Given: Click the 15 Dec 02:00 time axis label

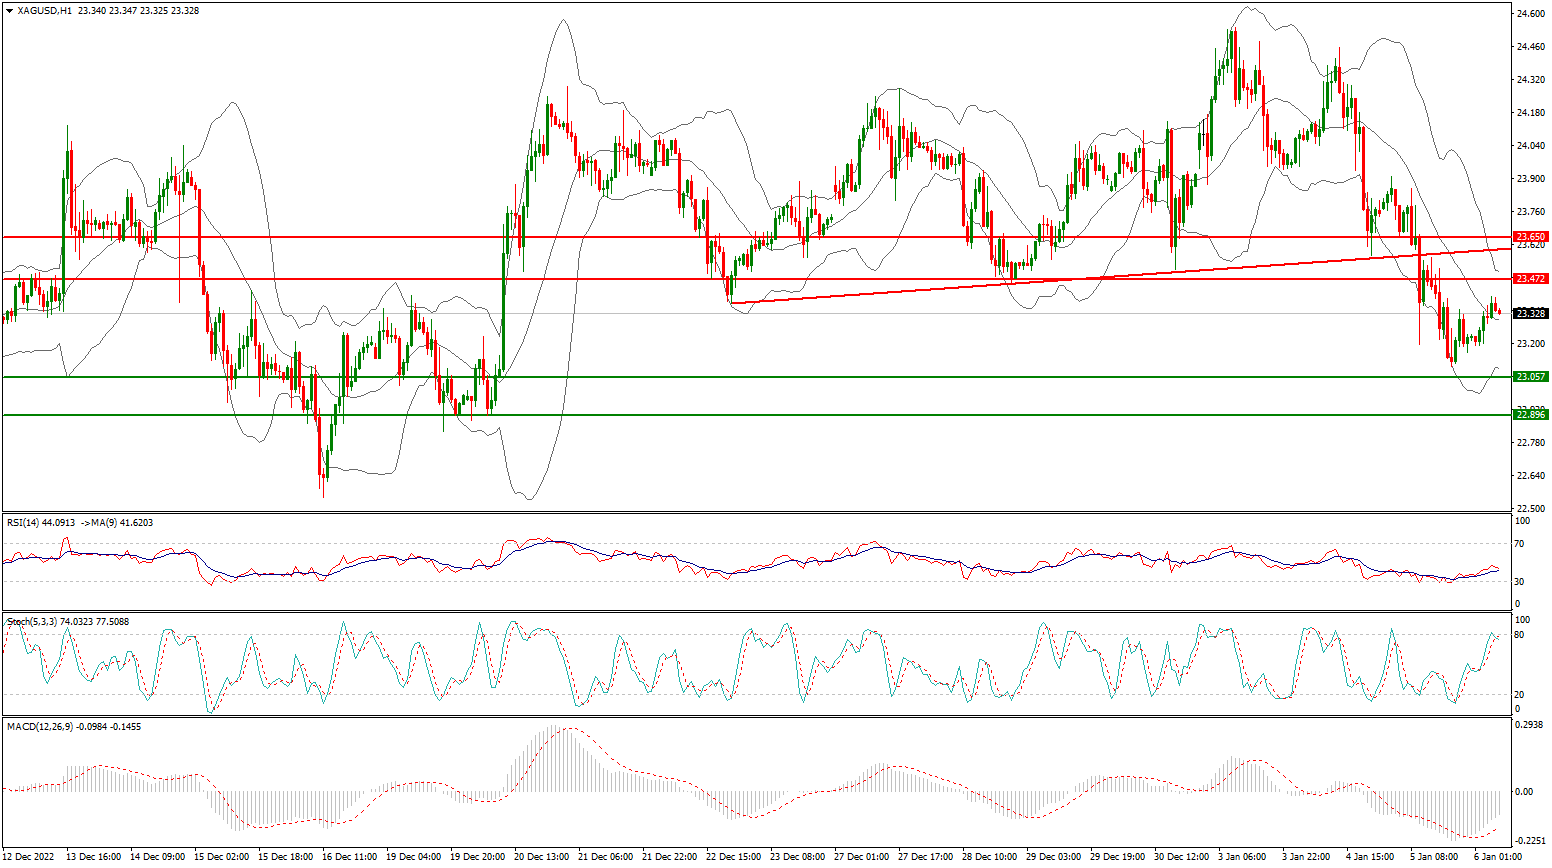Looking at the screenshot, I should click(x=222, y=857).
